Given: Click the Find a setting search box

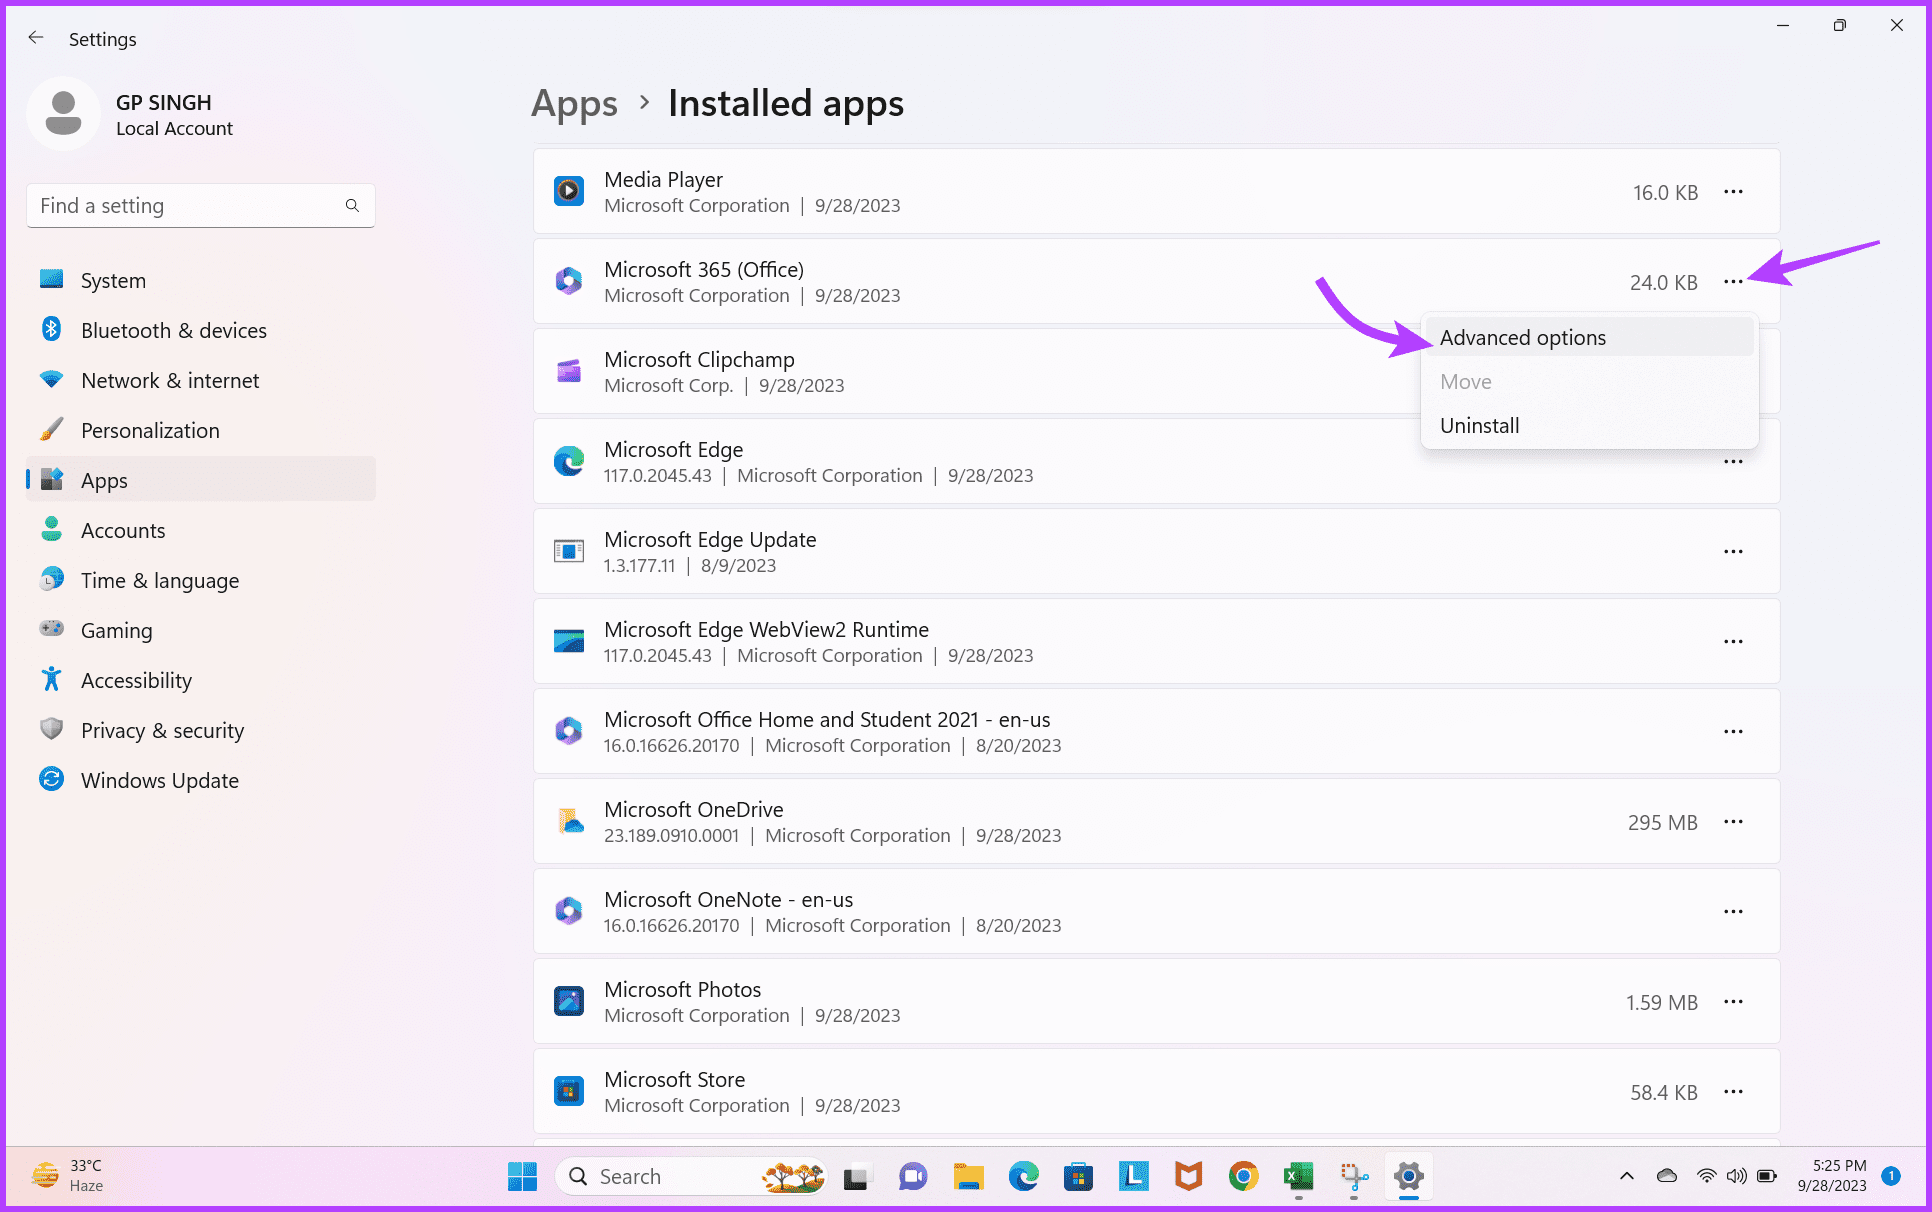Looking at the screenshot, I should (185, 205).
